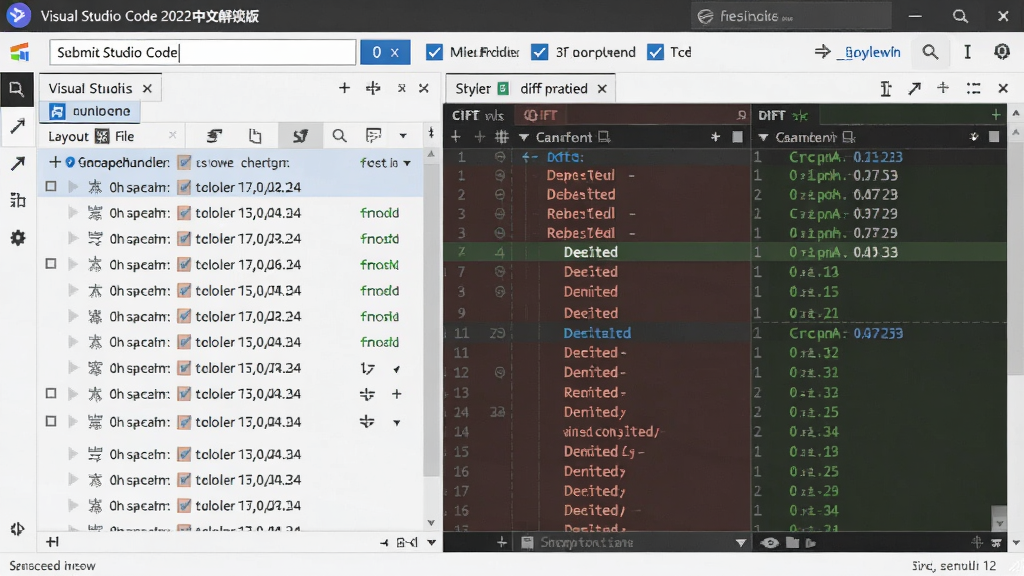The image size is (1024, 576).
Task: Expand the tcloler 17,0,23.24 row
Action: (73, 238)
